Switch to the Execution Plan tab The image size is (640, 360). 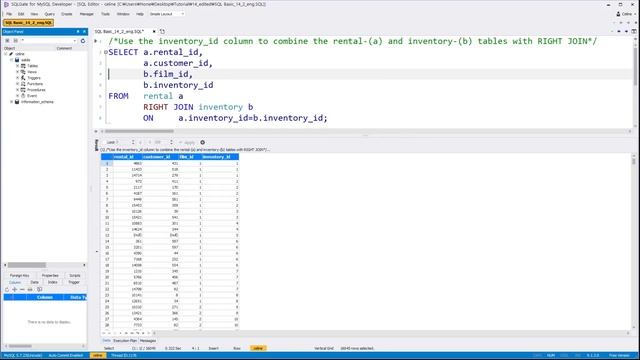(x=125, y=340)
